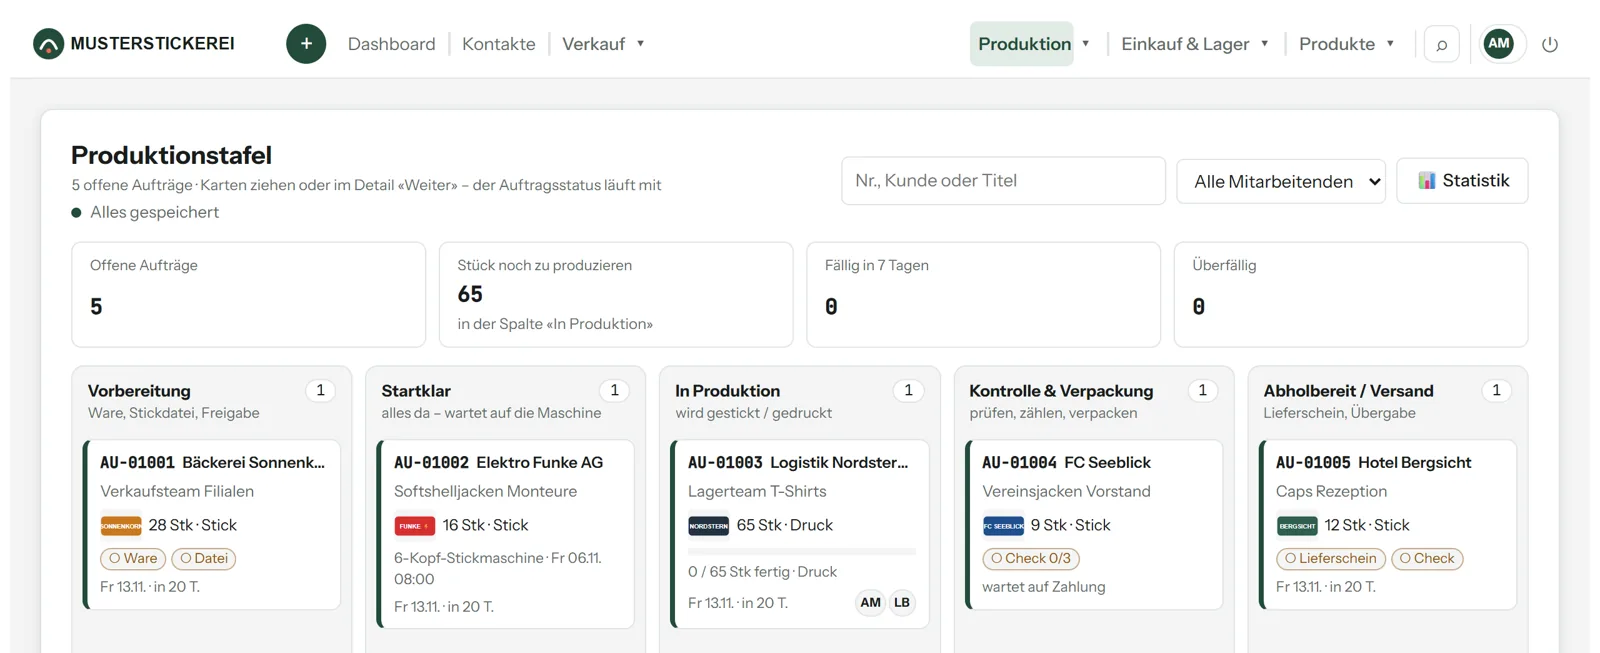Click the Vorbereitung column heading
Viewport: 1600px width, 653px height.
tap(139, 391)
